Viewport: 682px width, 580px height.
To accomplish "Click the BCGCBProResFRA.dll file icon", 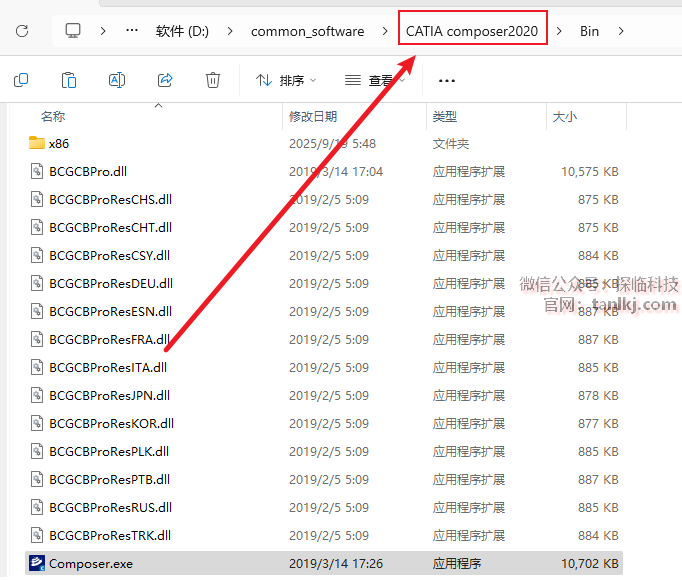I will pyautogui.click(x=37, y=339).
